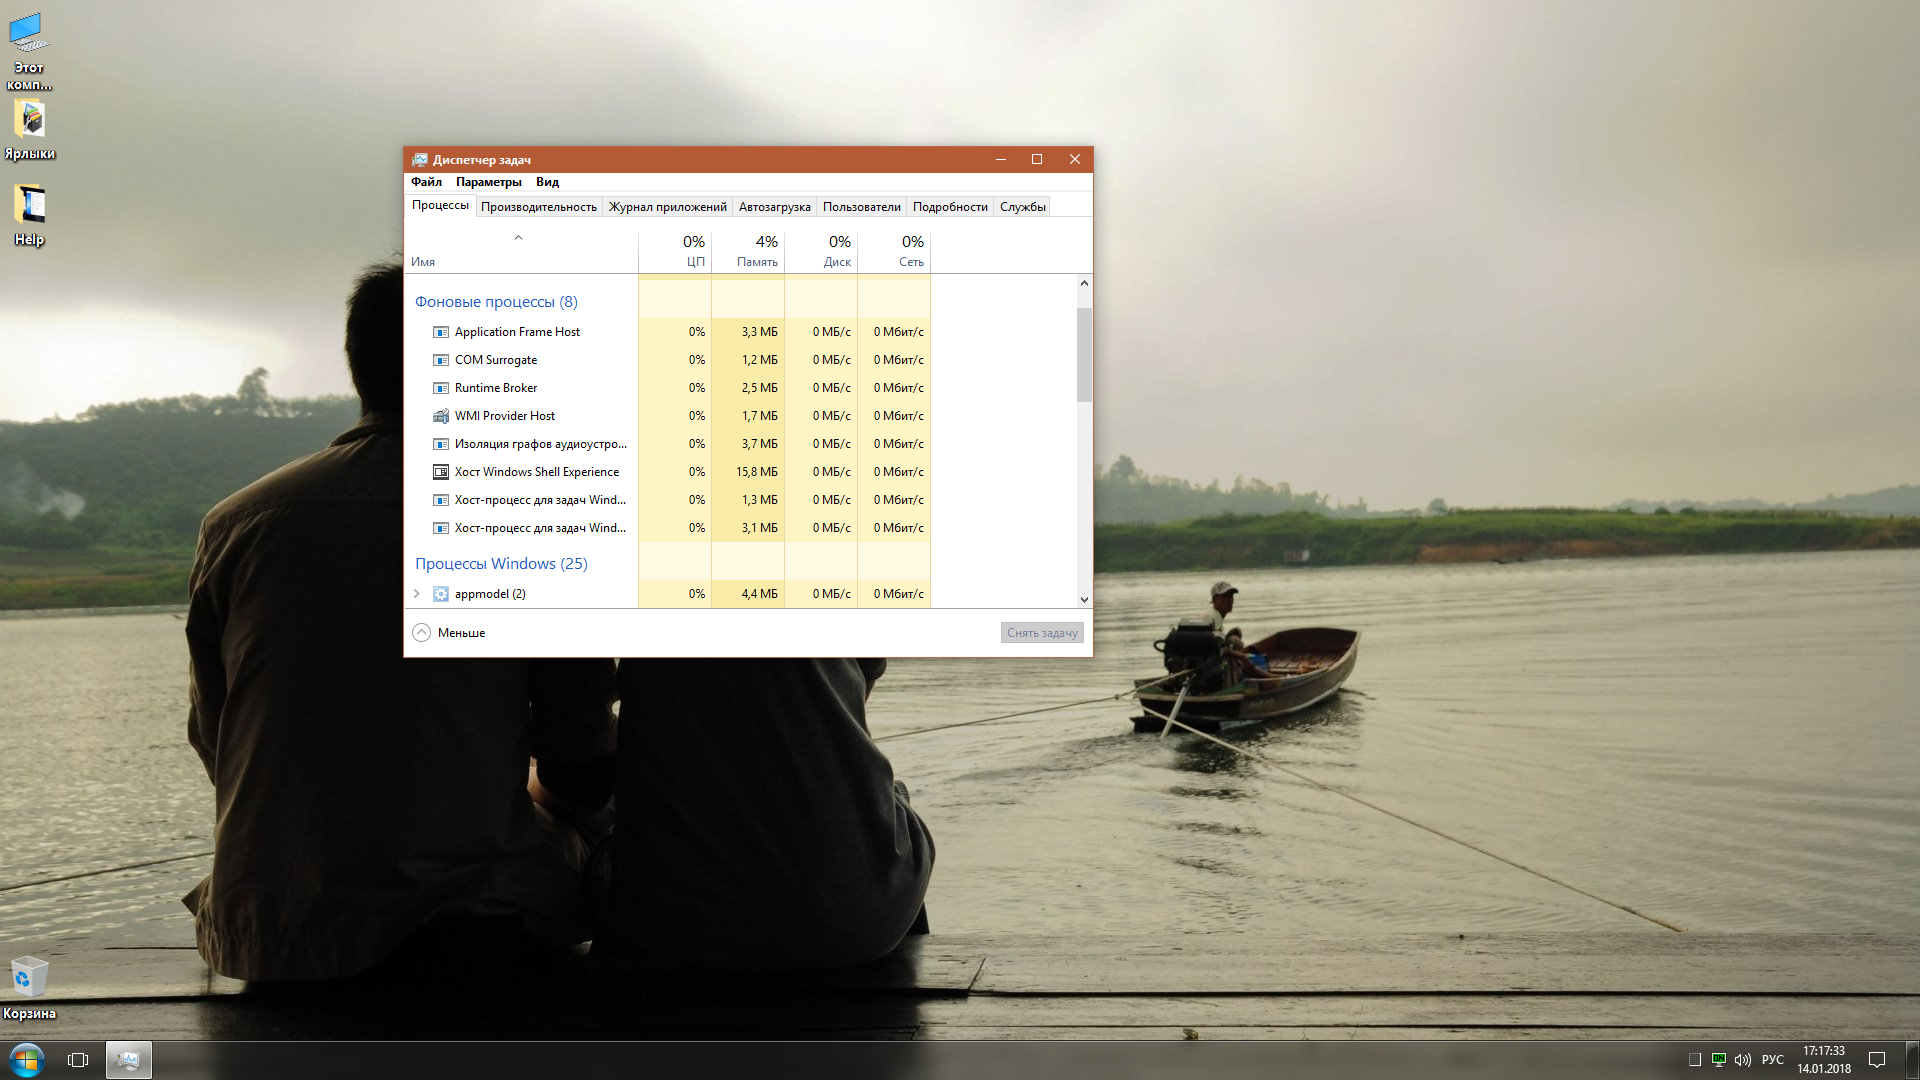The height and width of the screenshot is (1080, 1920).
Task: Click the volume speaker tray icon
Action: 1743,1060
